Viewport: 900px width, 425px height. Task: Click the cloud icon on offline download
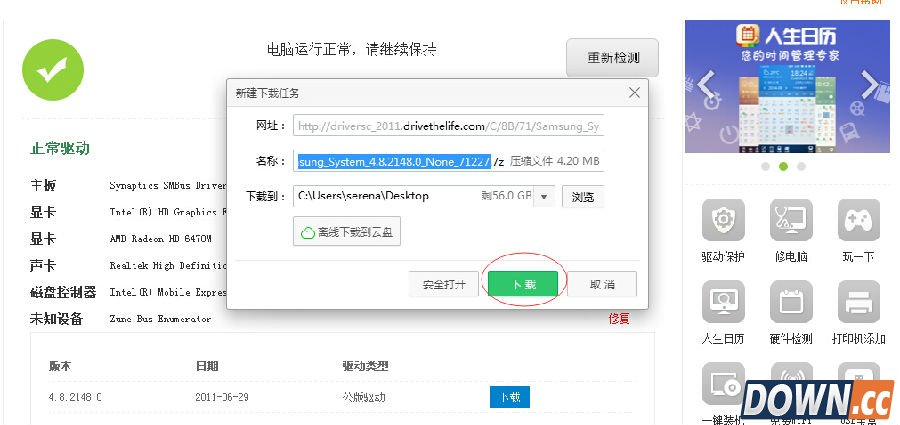(x=308, y=233)
